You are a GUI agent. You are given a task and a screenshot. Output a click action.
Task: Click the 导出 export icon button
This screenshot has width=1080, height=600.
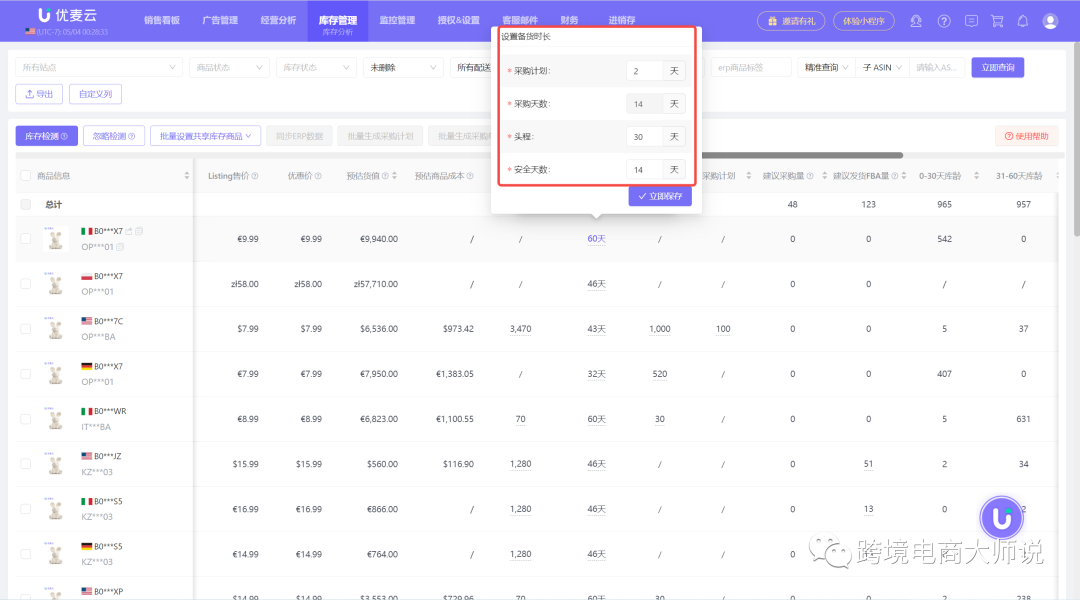38,94
